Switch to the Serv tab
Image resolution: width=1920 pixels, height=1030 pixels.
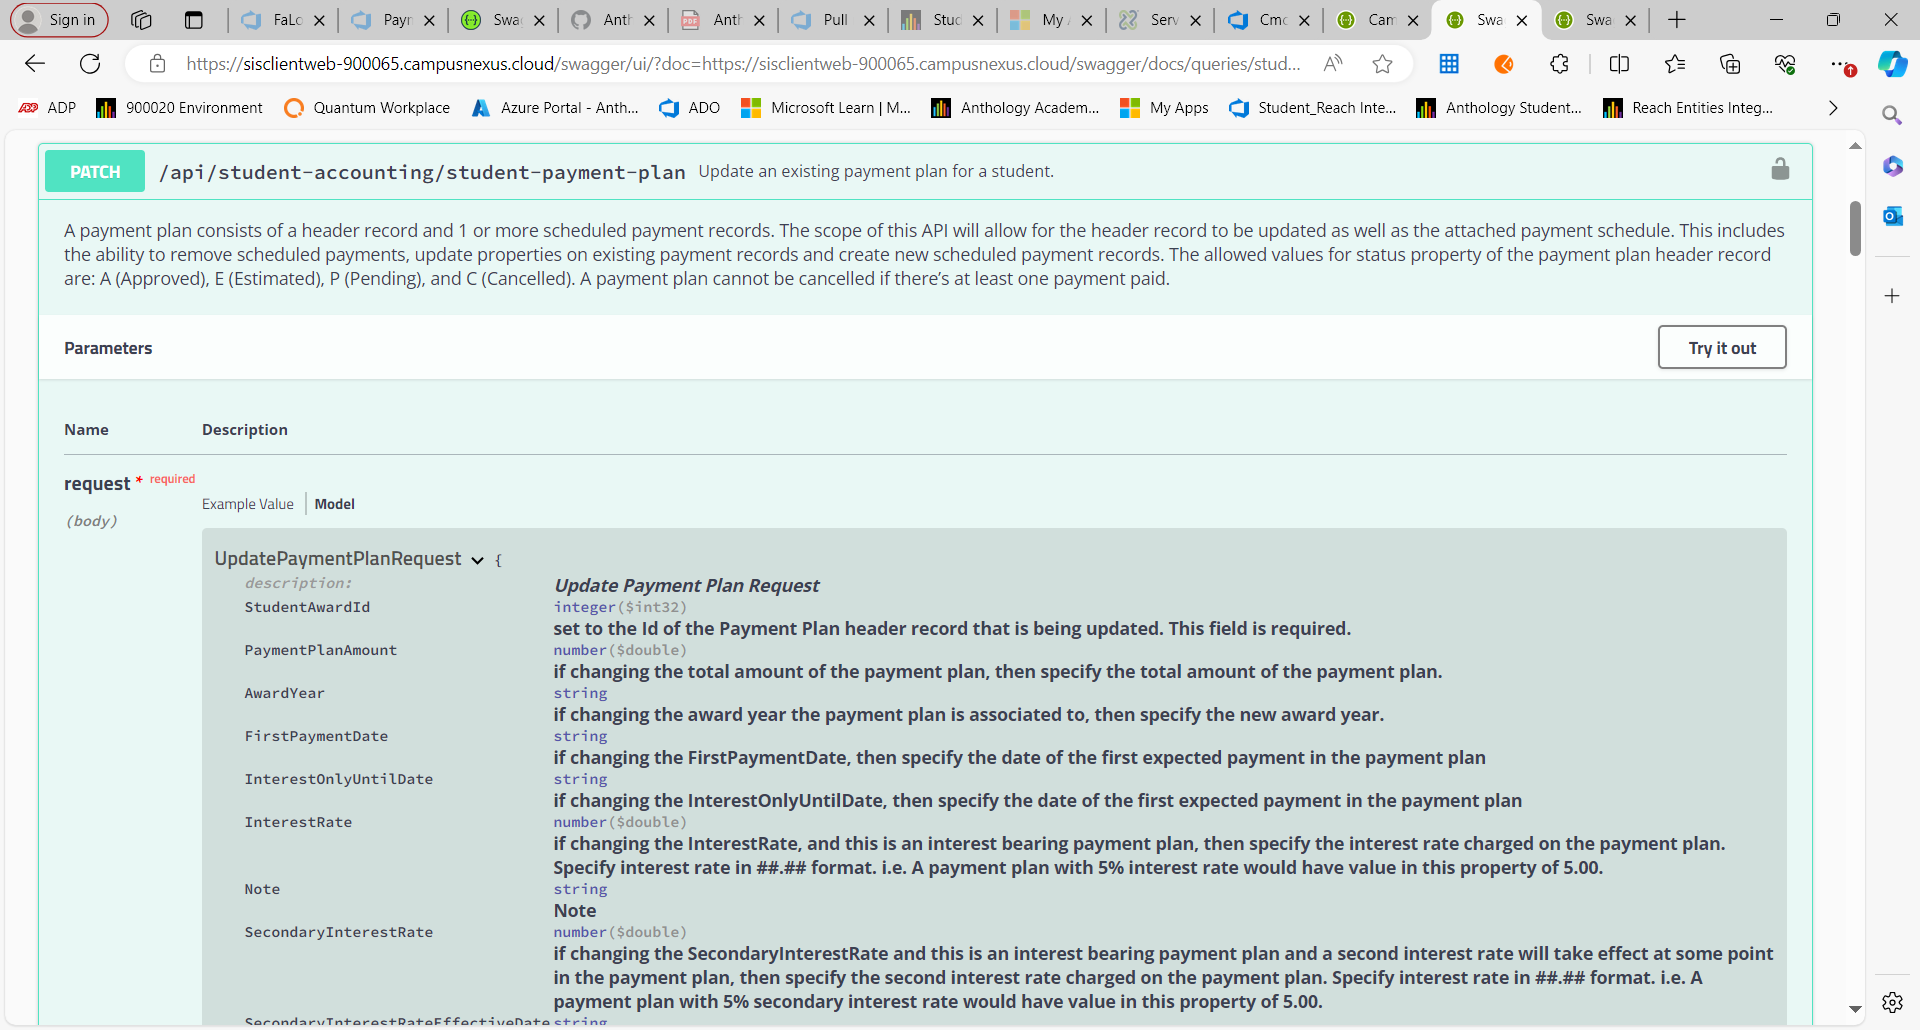pos(1160,20)
